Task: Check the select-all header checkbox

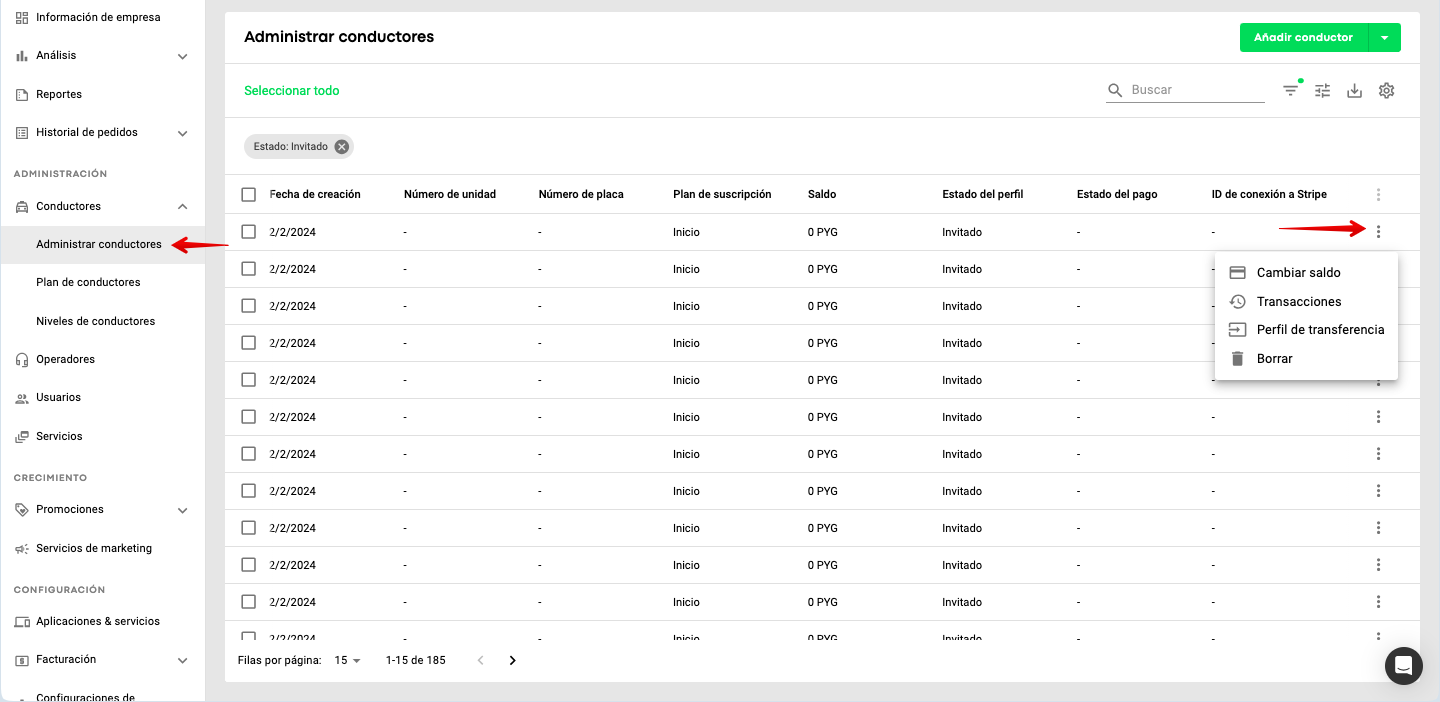Action: (249, 195)
